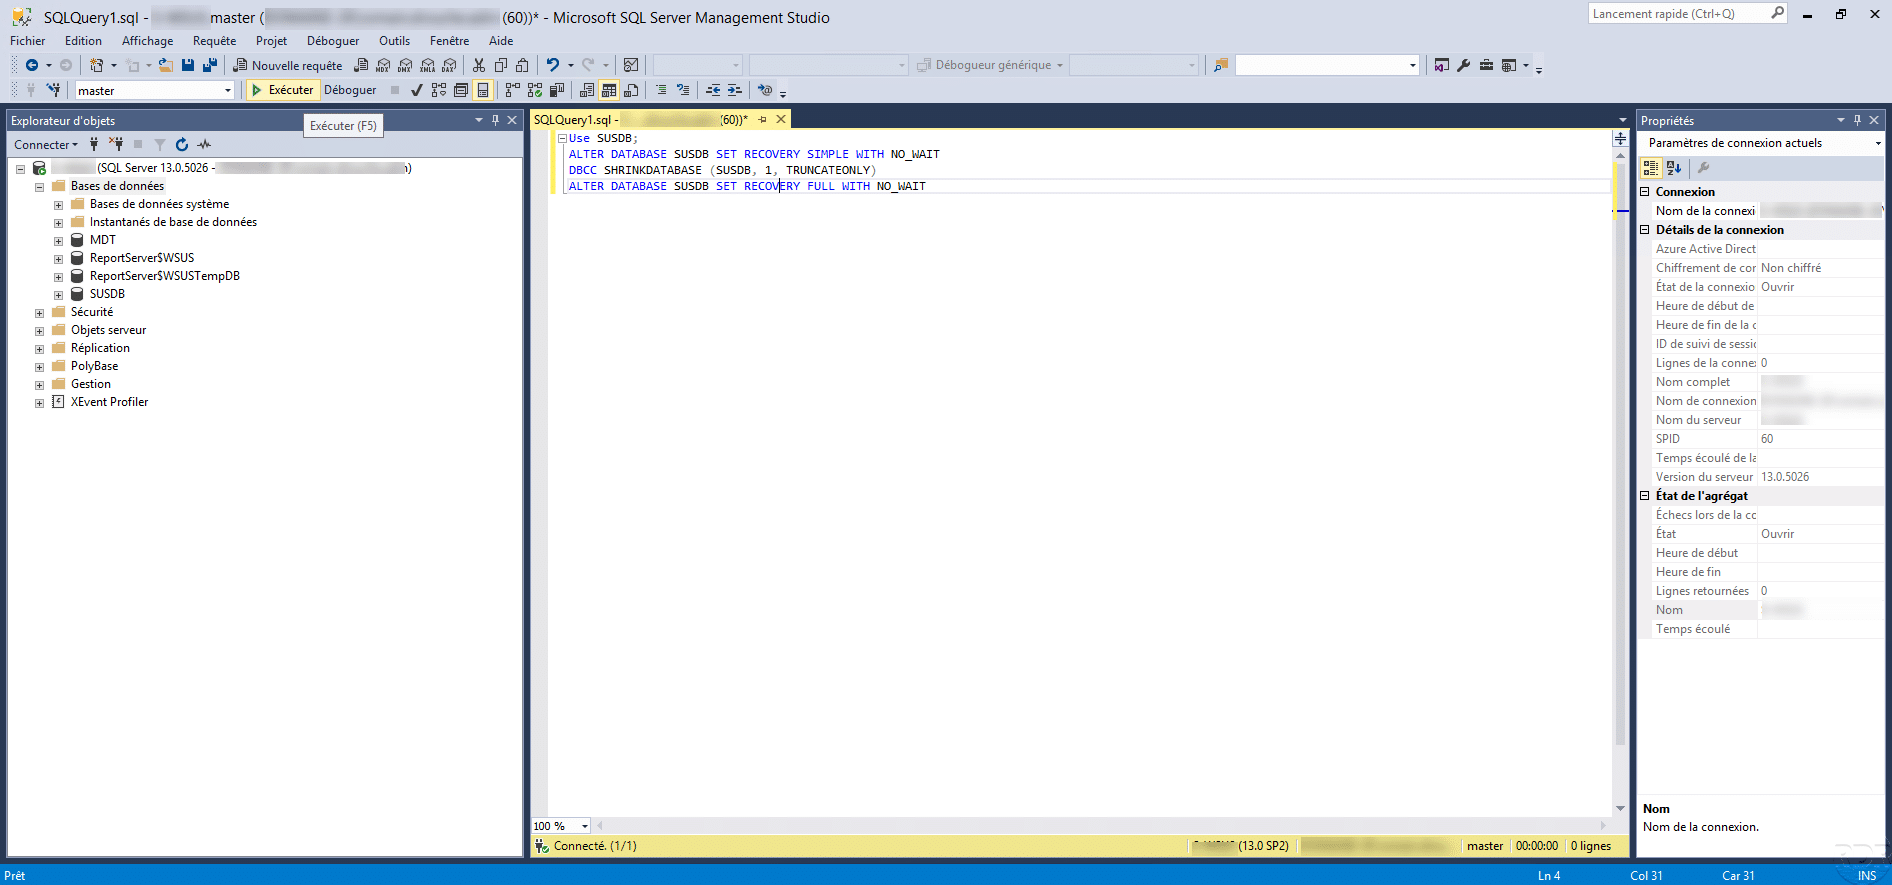Click the DMX query icon

(405, 65)
